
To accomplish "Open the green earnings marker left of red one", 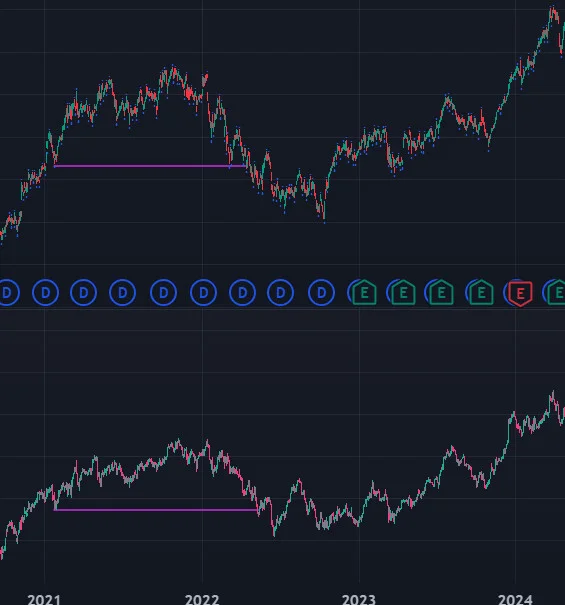I will [x=482, y=293].
